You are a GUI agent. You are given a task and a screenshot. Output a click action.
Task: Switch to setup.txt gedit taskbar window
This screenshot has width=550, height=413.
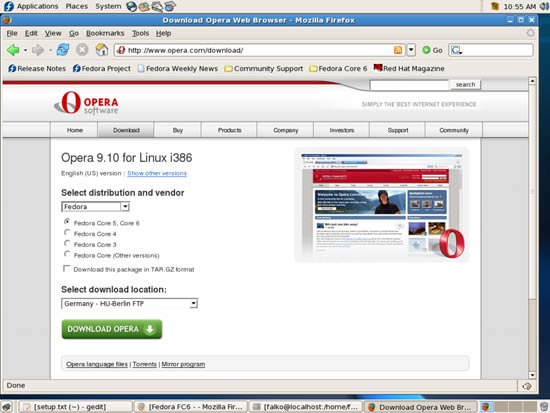[x=75, y=407]
